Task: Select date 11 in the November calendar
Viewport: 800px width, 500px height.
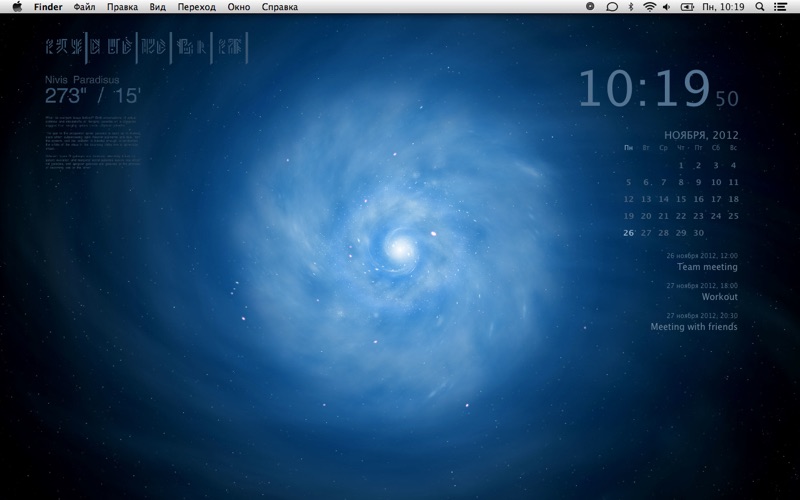Action: pos(733,182)
